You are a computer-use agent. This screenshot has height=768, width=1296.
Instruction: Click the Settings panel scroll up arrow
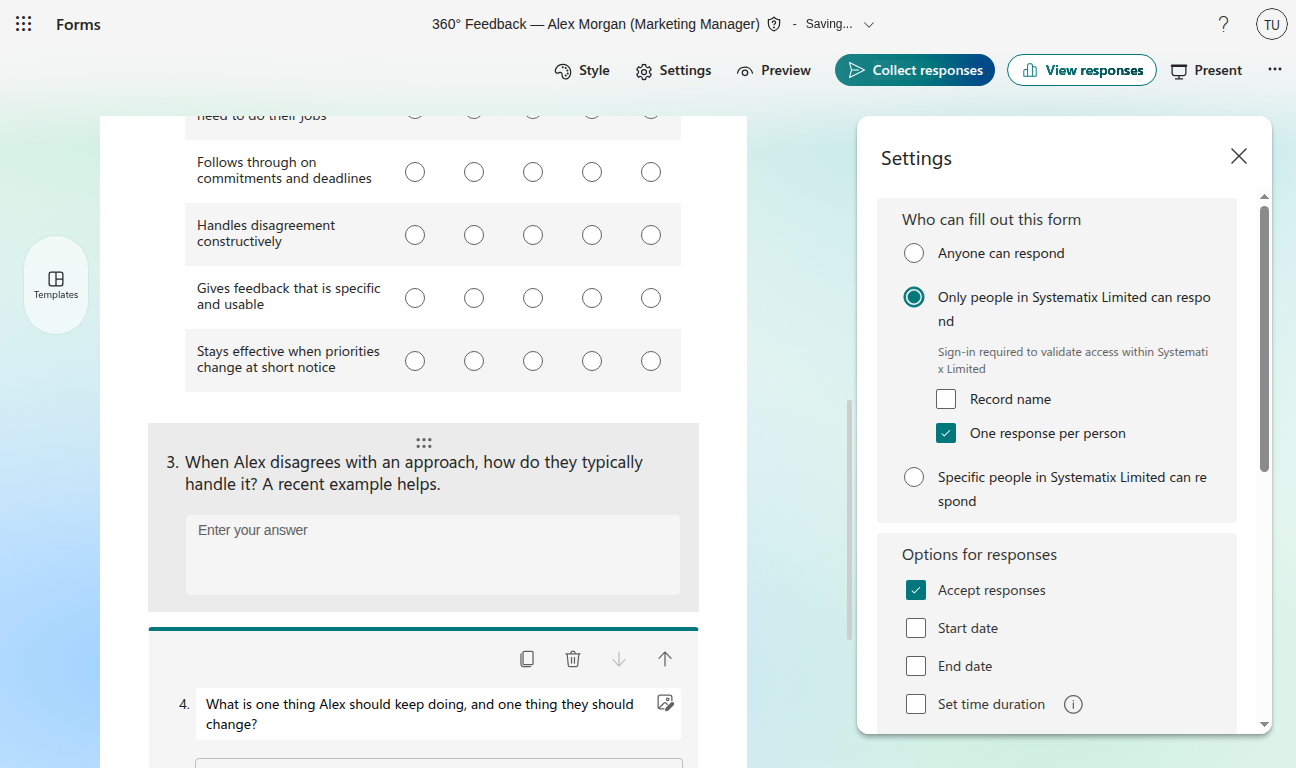tap(1264, 197)
